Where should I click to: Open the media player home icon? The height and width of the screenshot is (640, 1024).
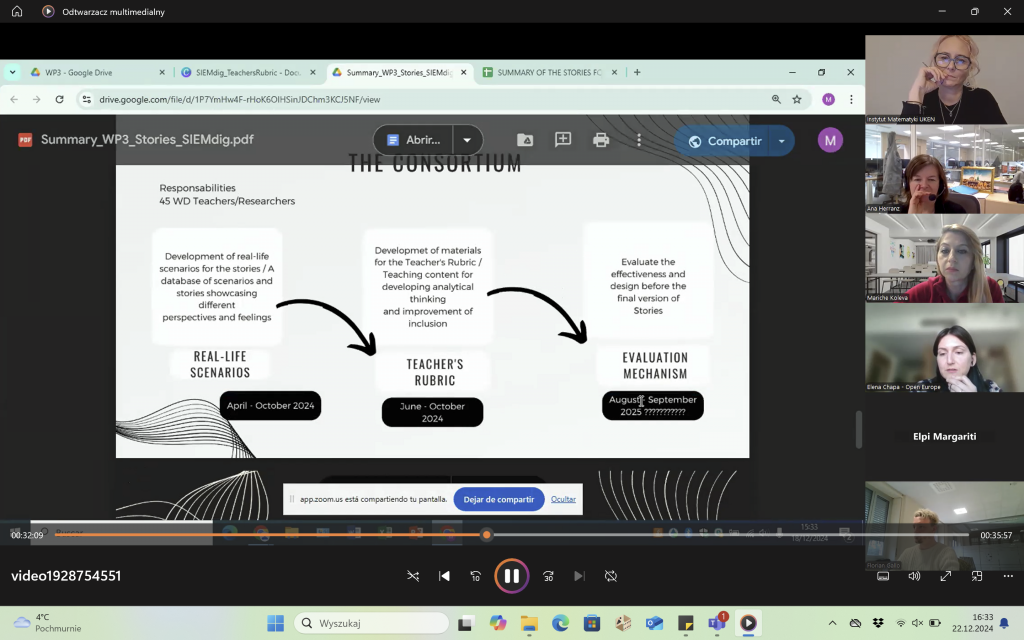tap(17, 11)
